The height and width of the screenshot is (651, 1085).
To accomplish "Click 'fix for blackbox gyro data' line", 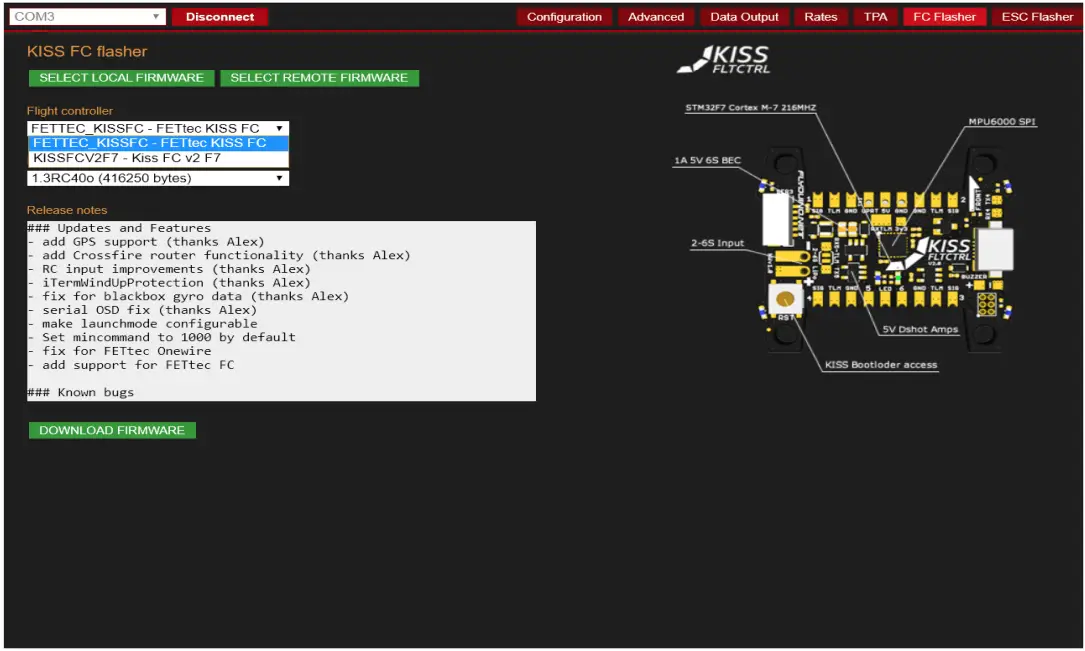I will click(x=188, y=296).
